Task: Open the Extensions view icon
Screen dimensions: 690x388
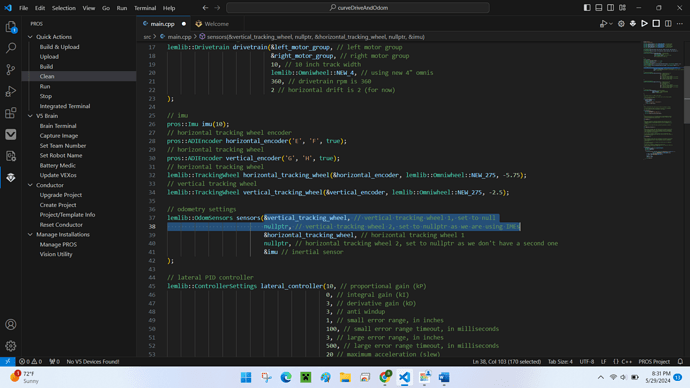Action: pyautogui.click(x=11, y=113)
